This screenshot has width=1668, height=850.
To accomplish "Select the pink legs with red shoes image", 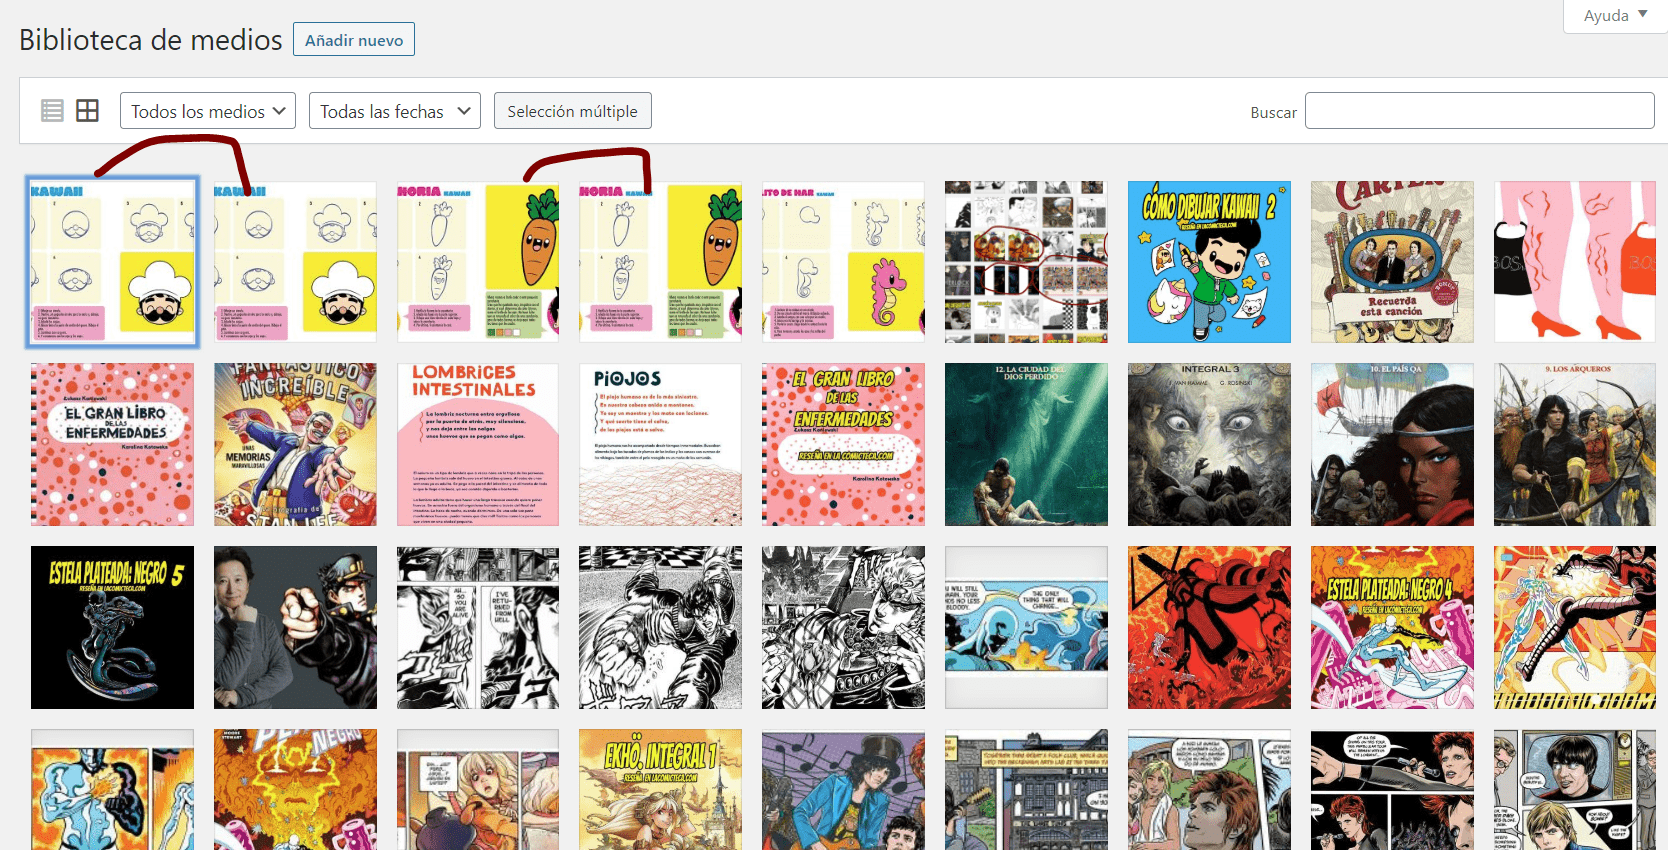I will click(x=1575, y=262).
